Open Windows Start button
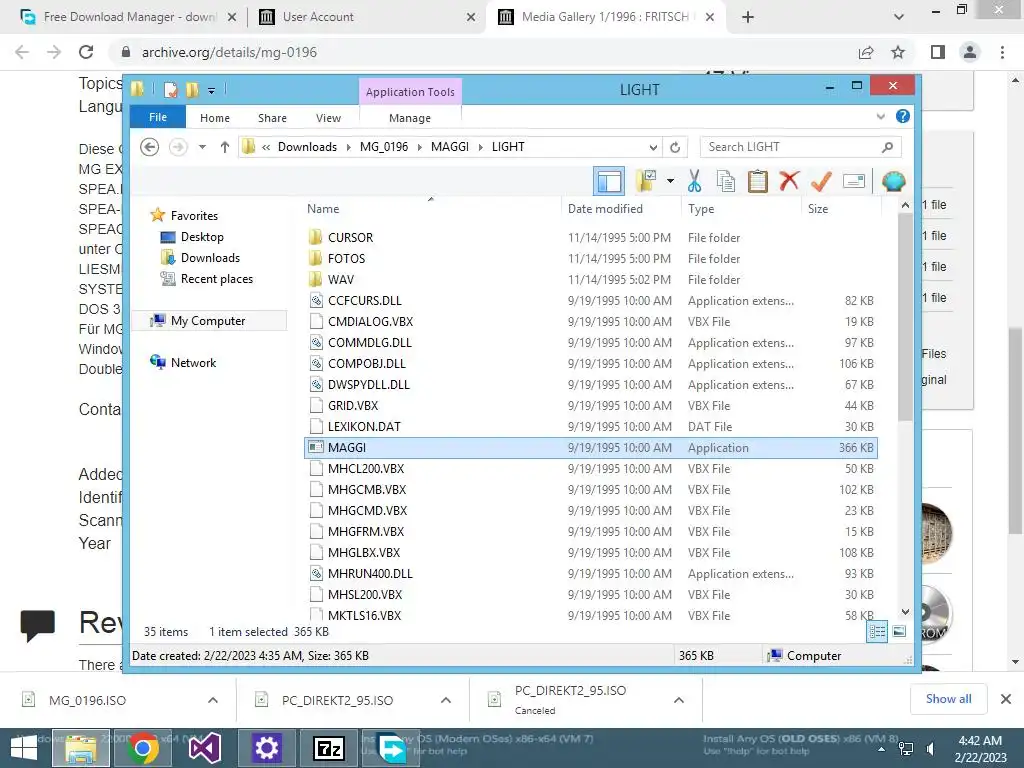This screenshot has height=768, width=1024. 24,748
